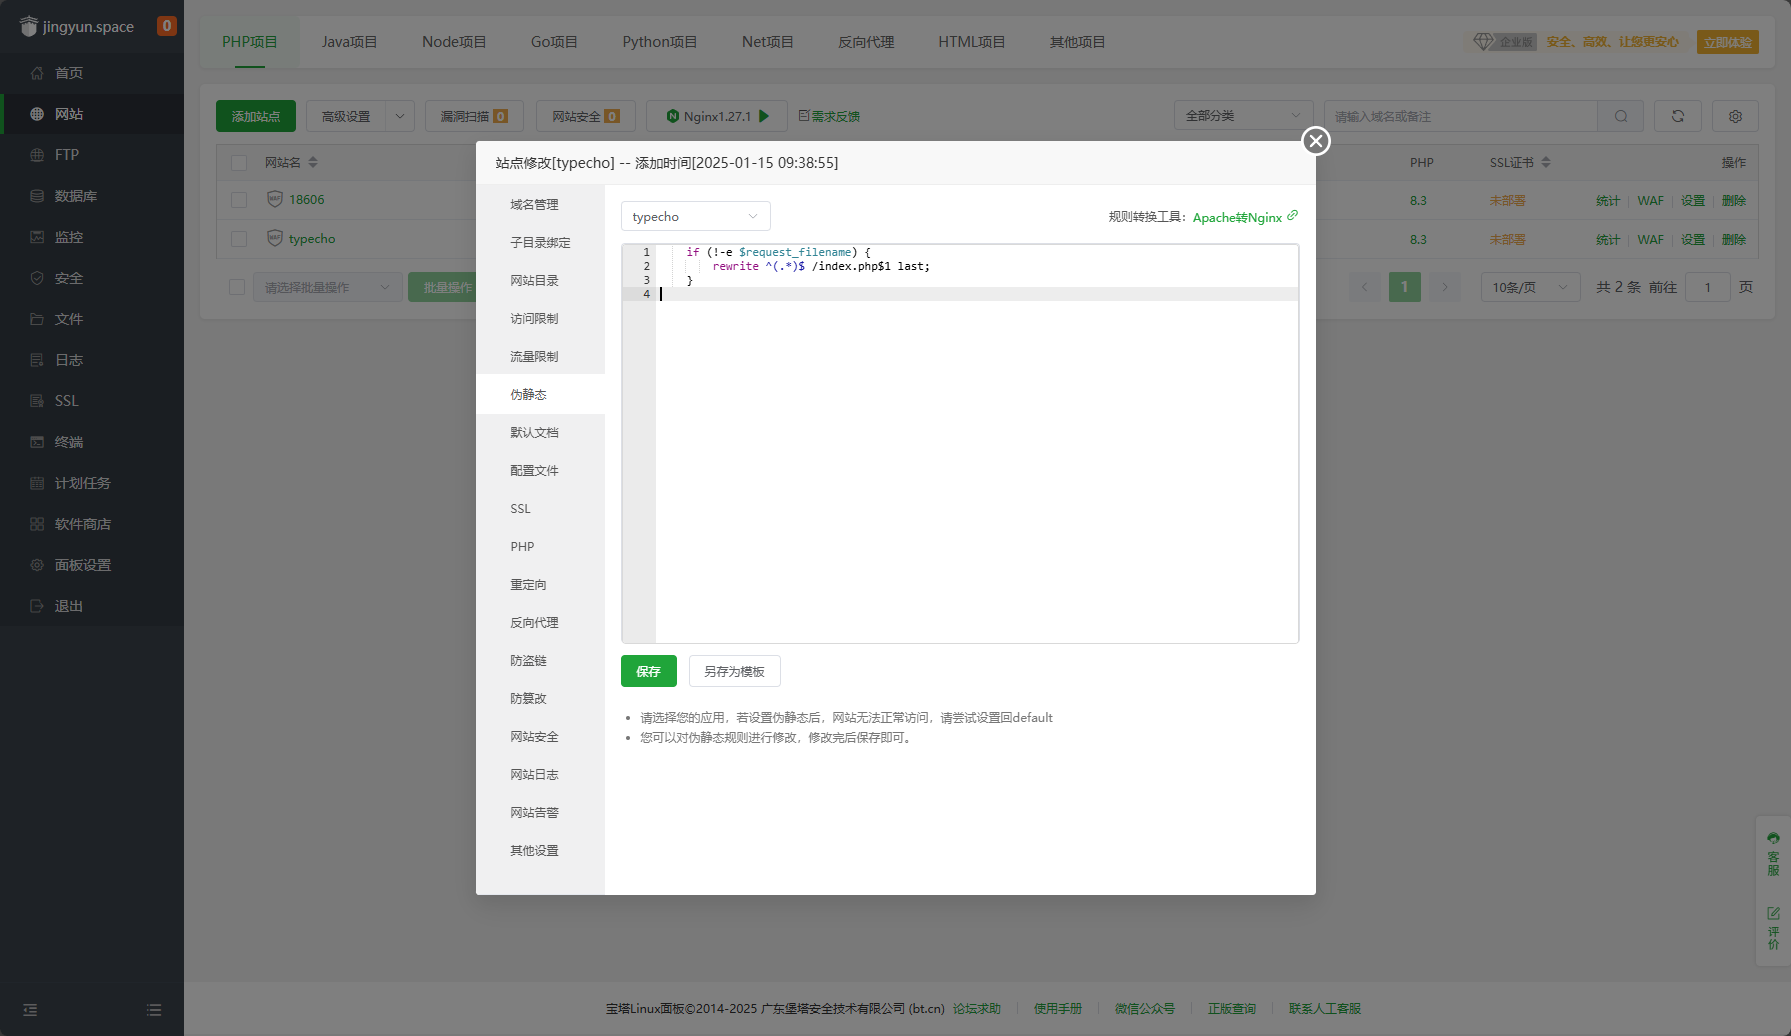The width and height of the screenshot is (1791, 1036).
Task: Open the Apache转Nginx conversion link
Action: [1237, 217]
